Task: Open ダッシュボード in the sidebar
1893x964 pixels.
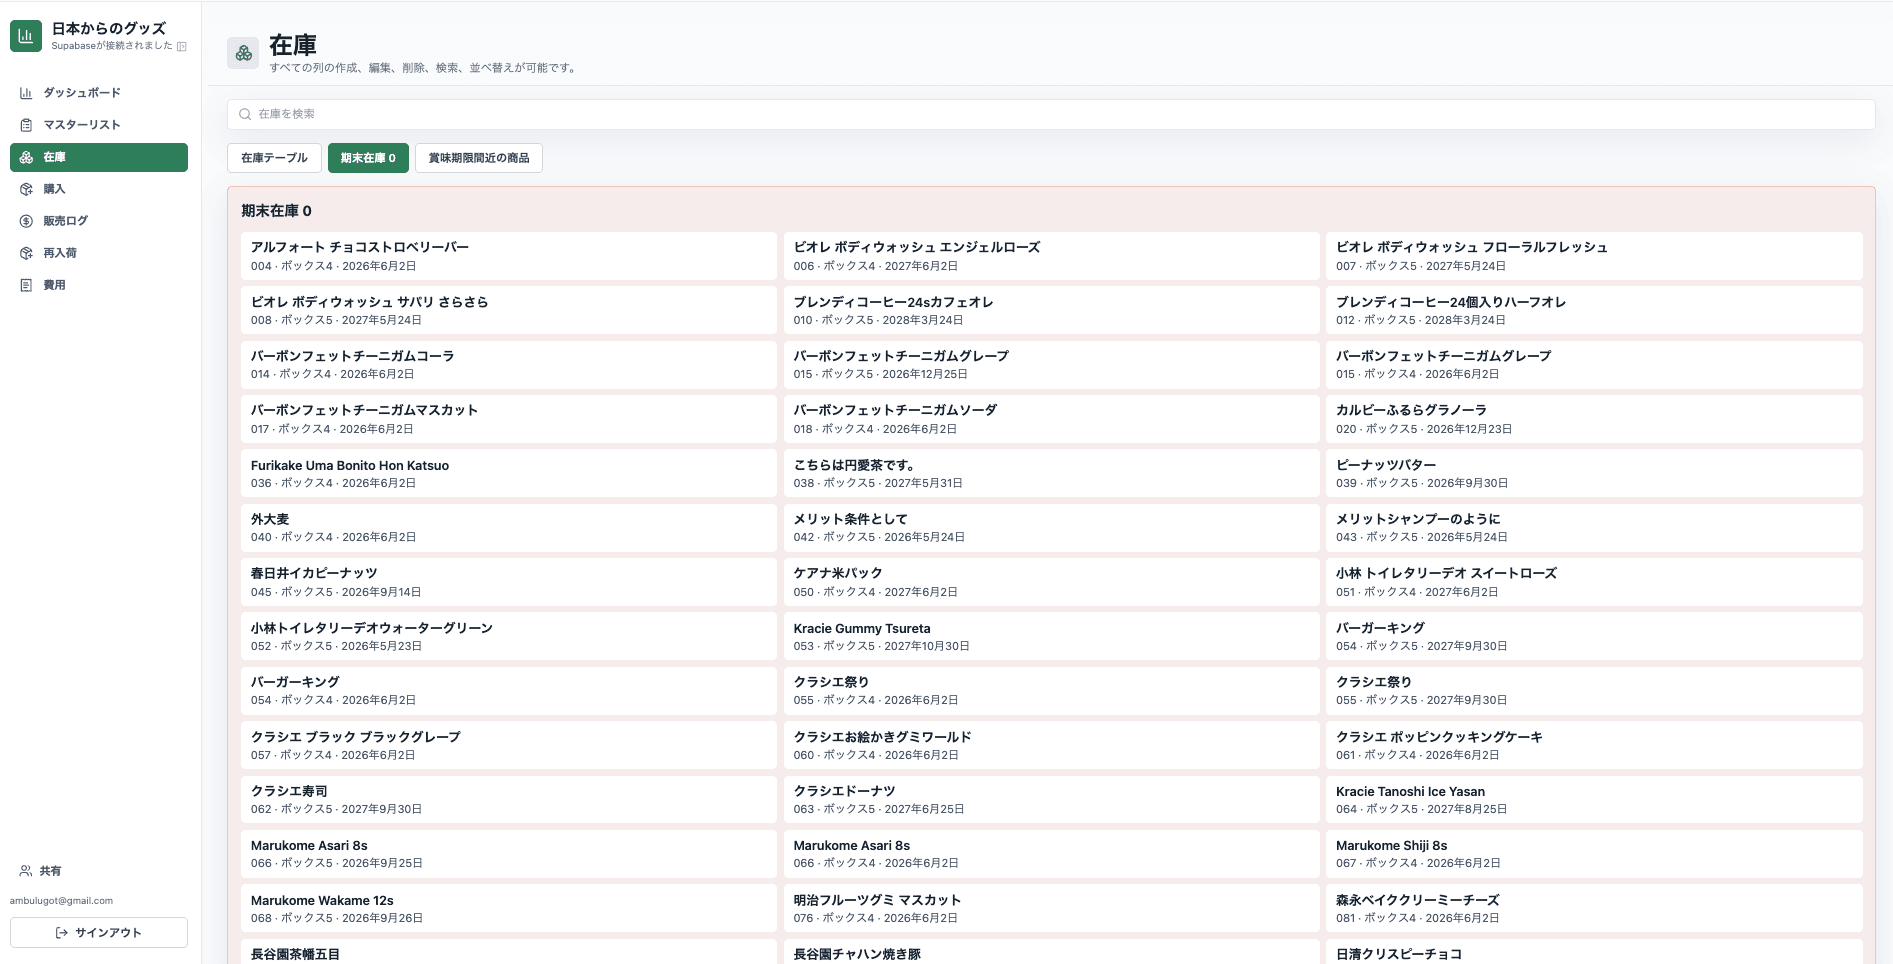Action: (99, 93)
